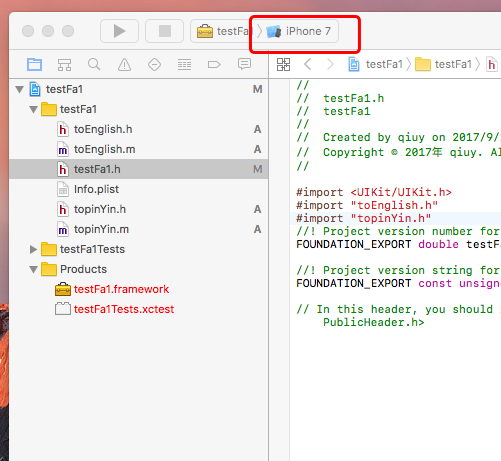Open the Issue navigator
This screenshot has height=461, width=501.
click(x=124, y=64)
